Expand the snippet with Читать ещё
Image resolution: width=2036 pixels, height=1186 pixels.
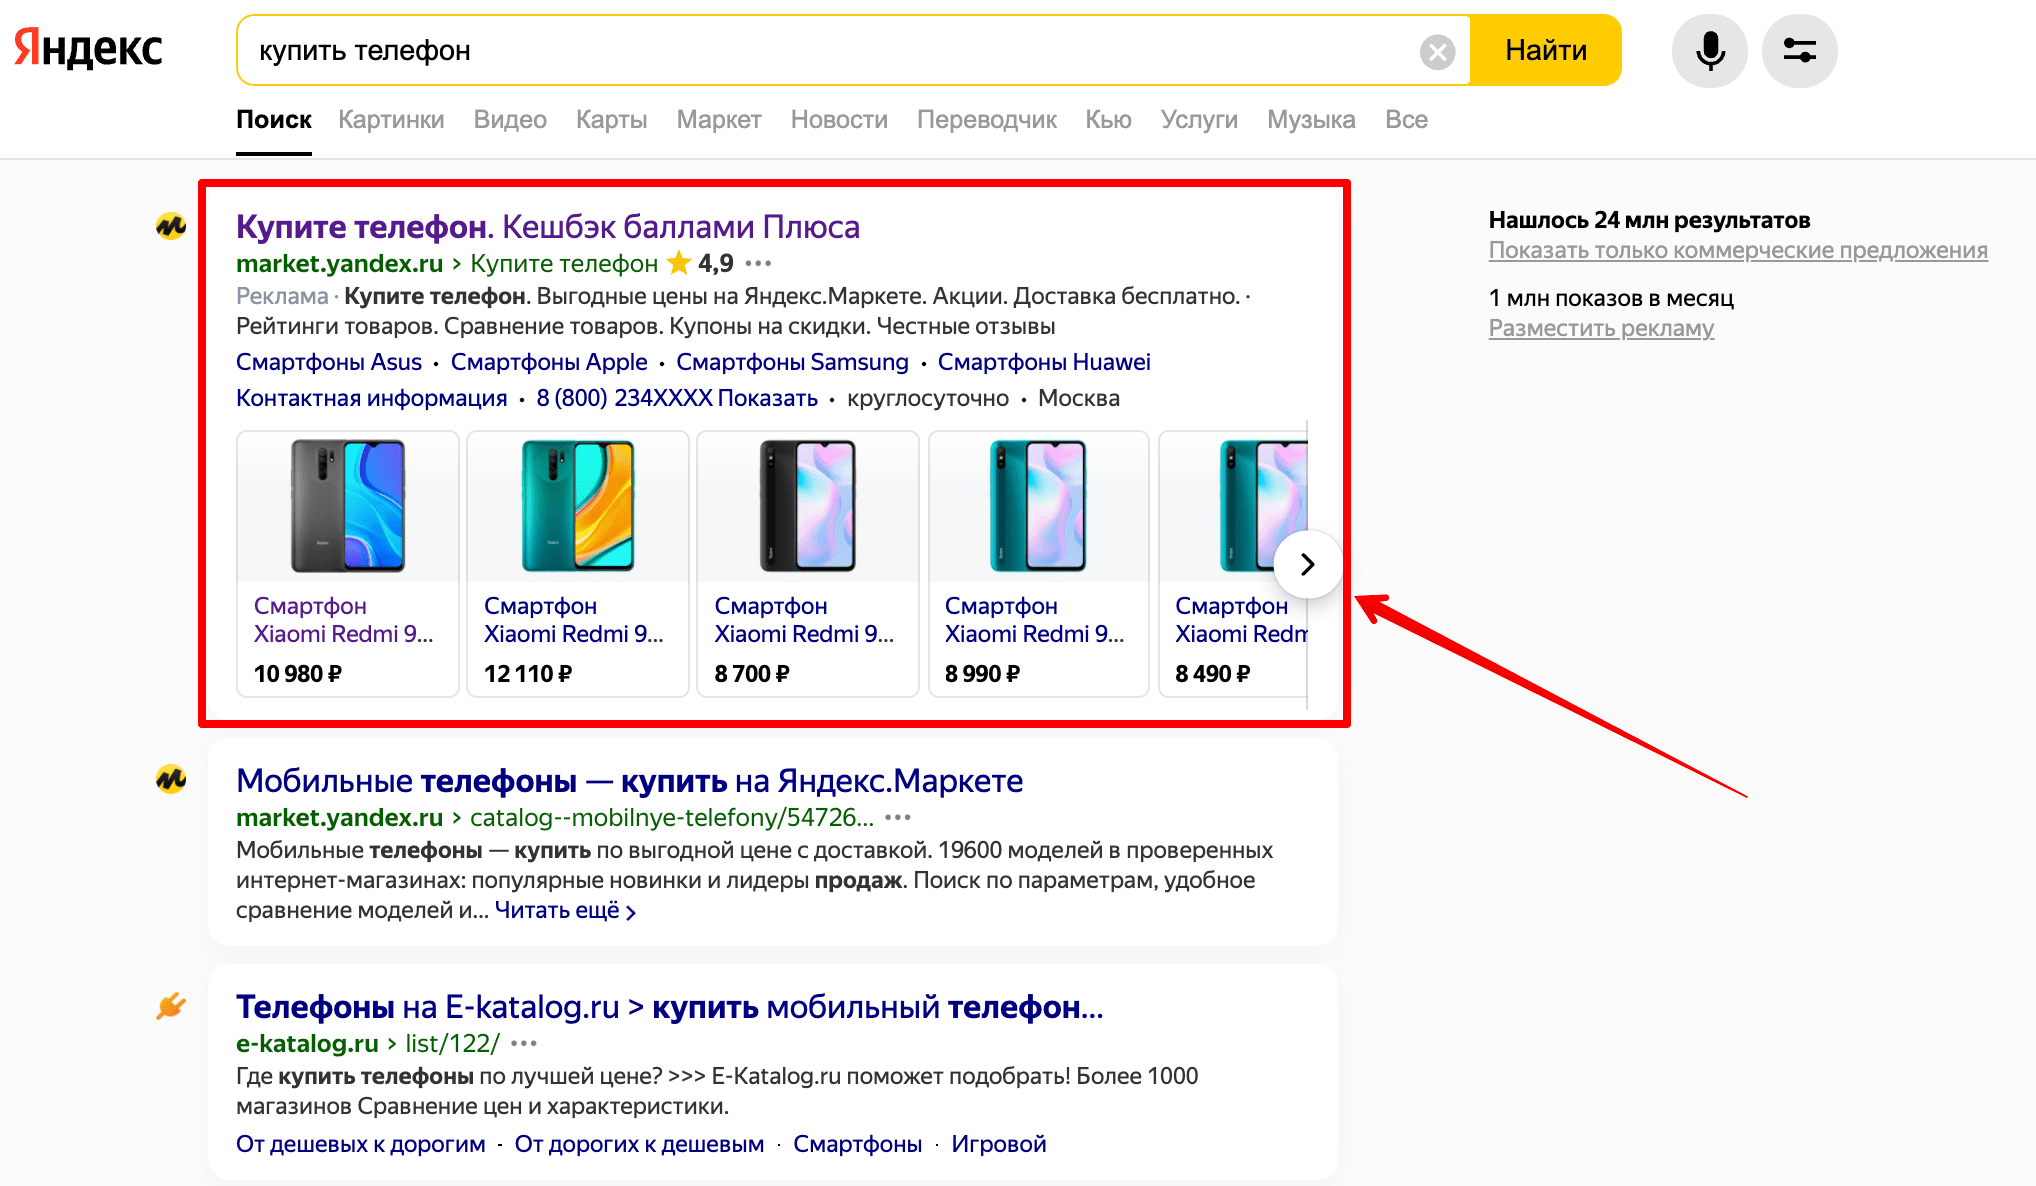pyautogui.click(x=565, y=911)
